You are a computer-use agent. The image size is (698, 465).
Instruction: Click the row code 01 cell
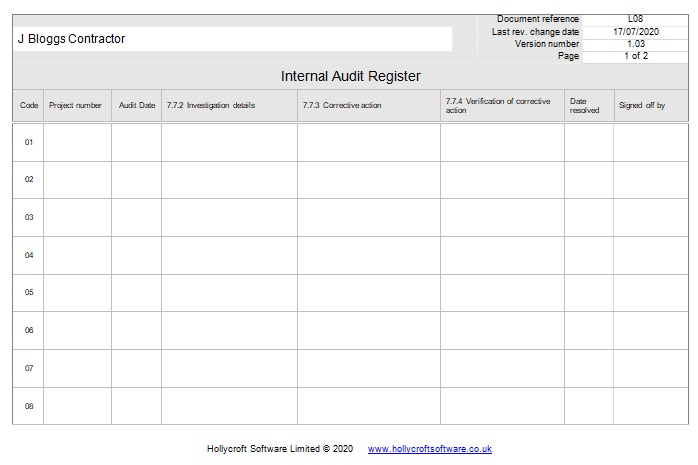coord(29,142)
